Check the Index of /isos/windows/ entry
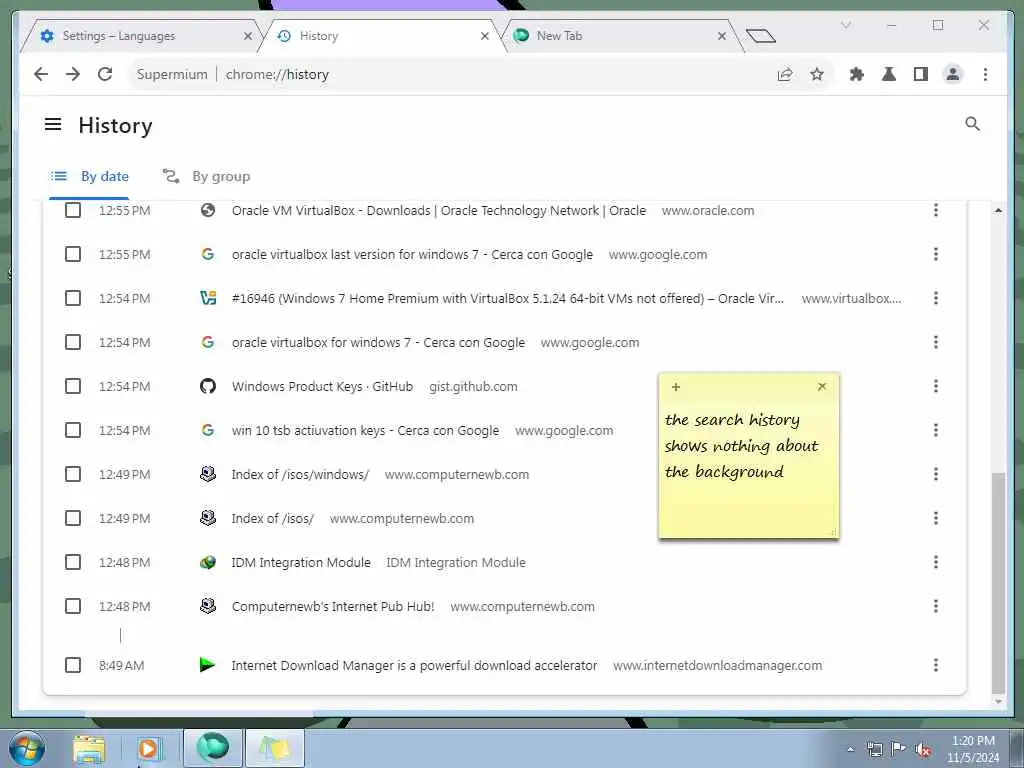The image size is (1024, 768). 73,474
